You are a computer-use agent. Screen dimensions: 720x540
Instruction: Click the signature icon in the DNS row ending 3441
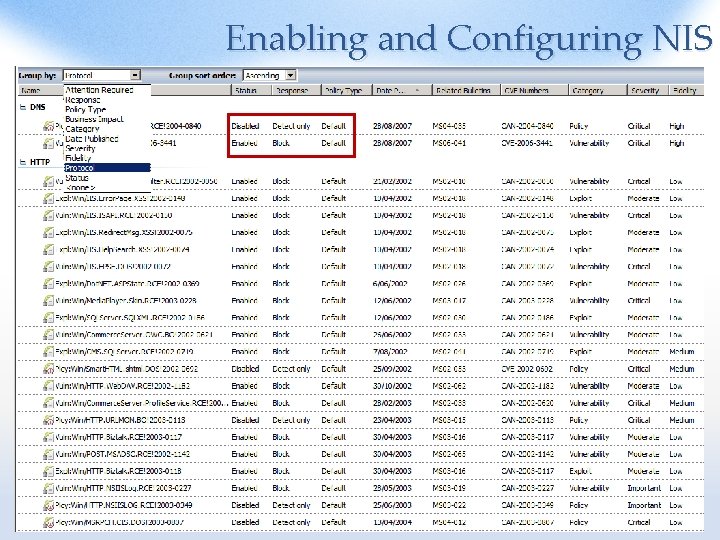pos(48,143)
